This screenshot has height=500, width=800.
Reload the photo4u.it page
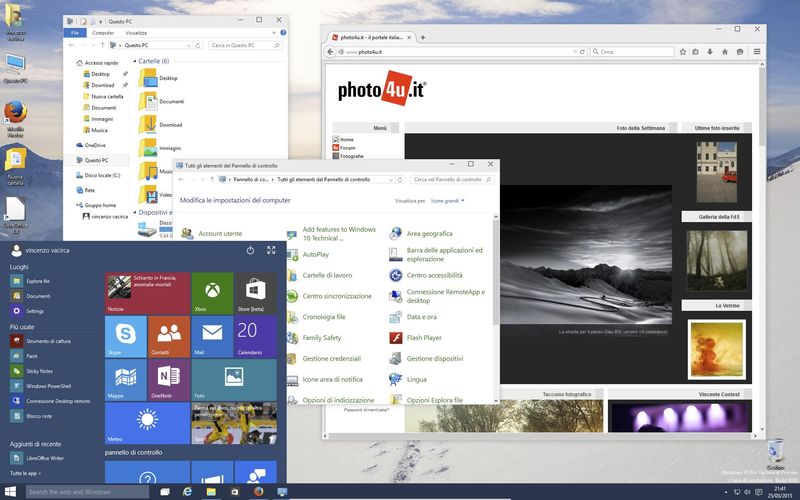pyautogui.click(x=582, y=52)
